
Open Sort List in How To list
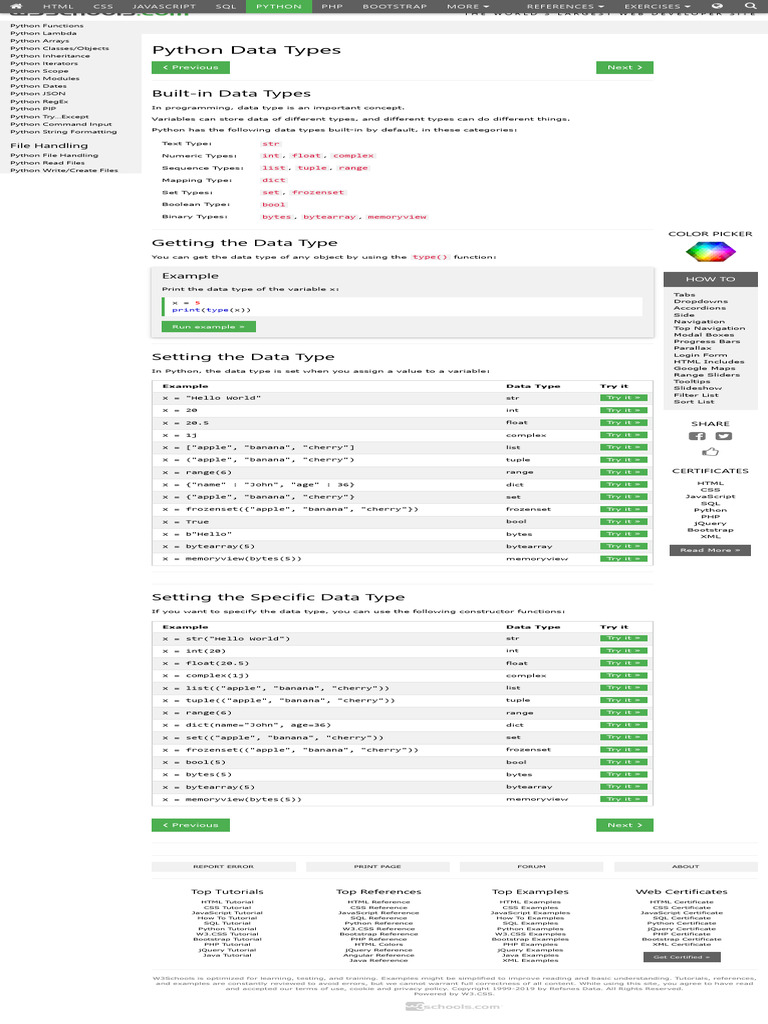coord(694,402)
